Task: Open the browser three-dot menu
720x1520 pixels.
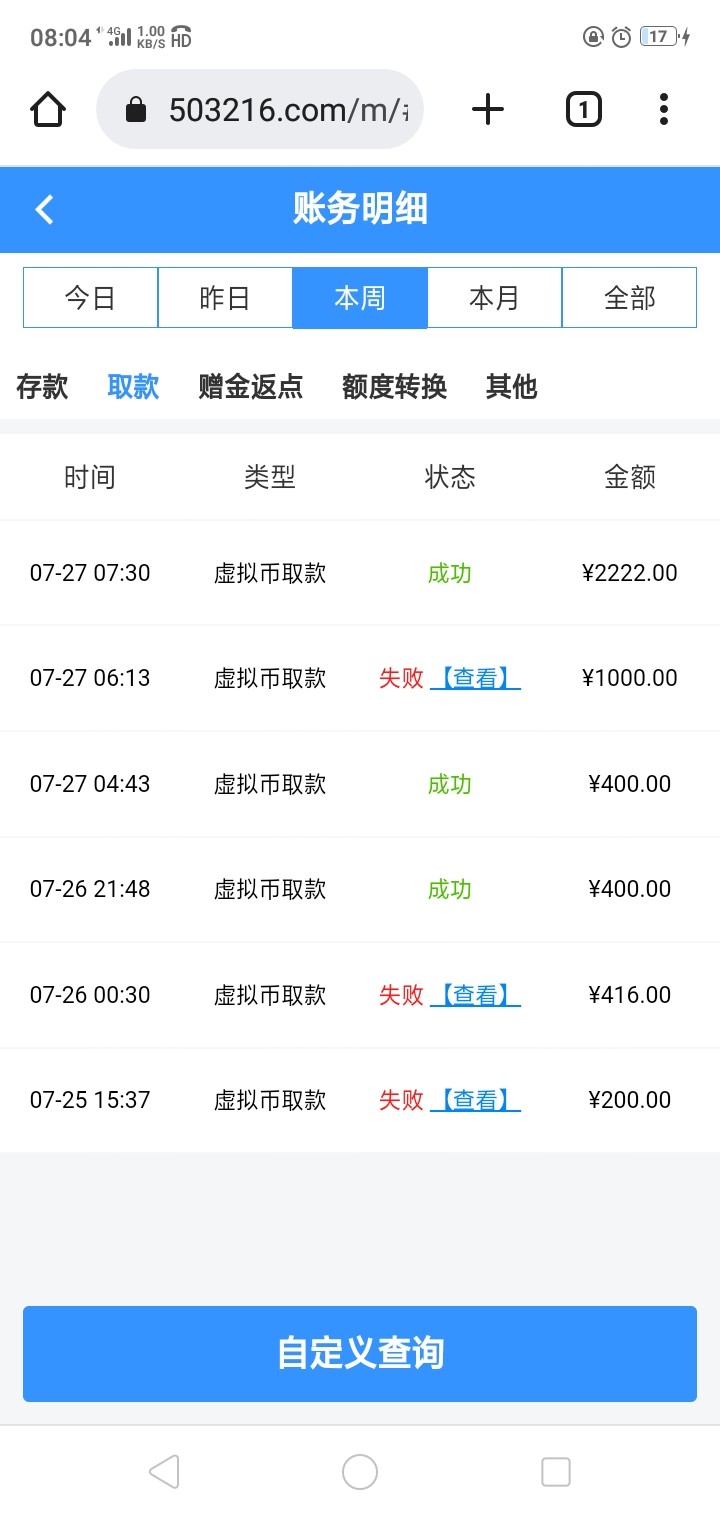Action: tap(663, 109)
